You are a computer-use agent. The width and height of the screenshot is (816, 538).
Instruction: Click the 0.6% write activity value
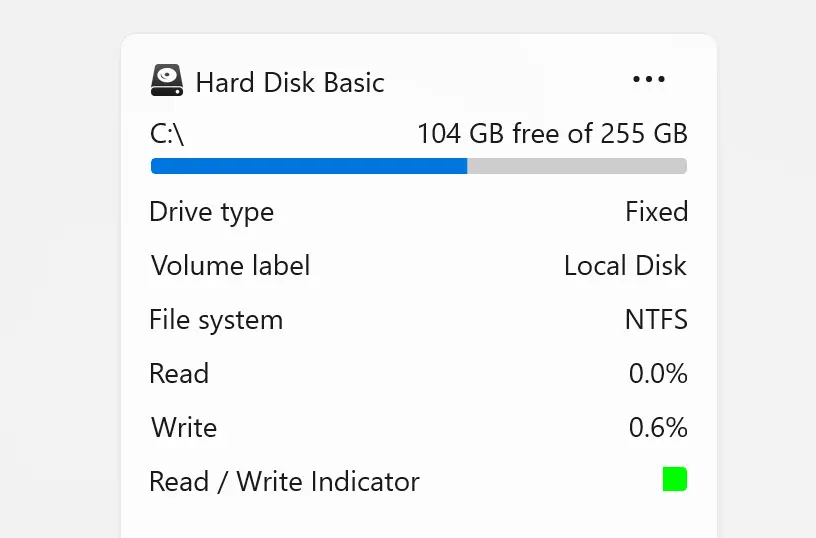tap(658, 428)
